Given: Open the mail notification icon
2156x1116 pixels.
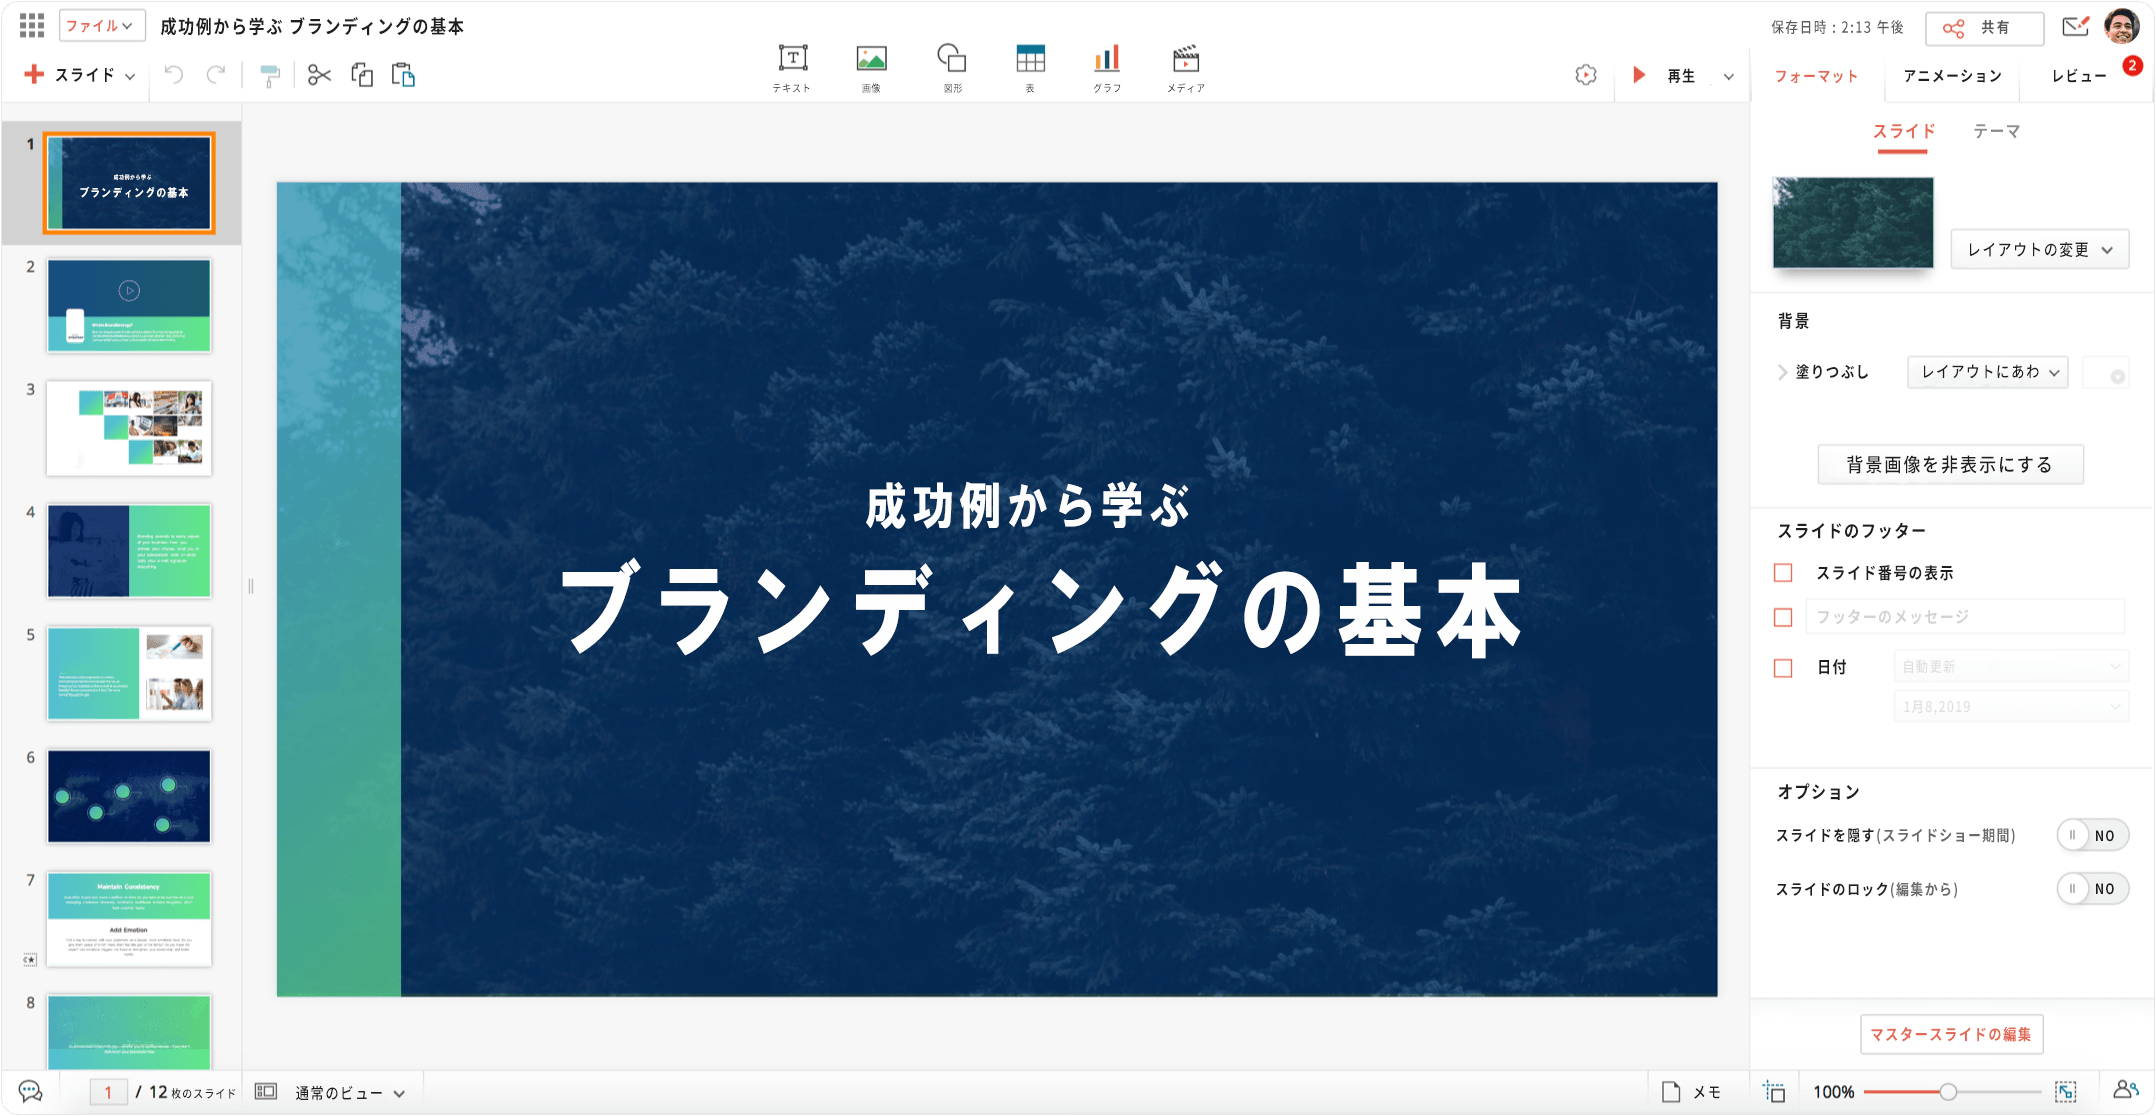Looking at the screenshot, I should coord(2076,27).
